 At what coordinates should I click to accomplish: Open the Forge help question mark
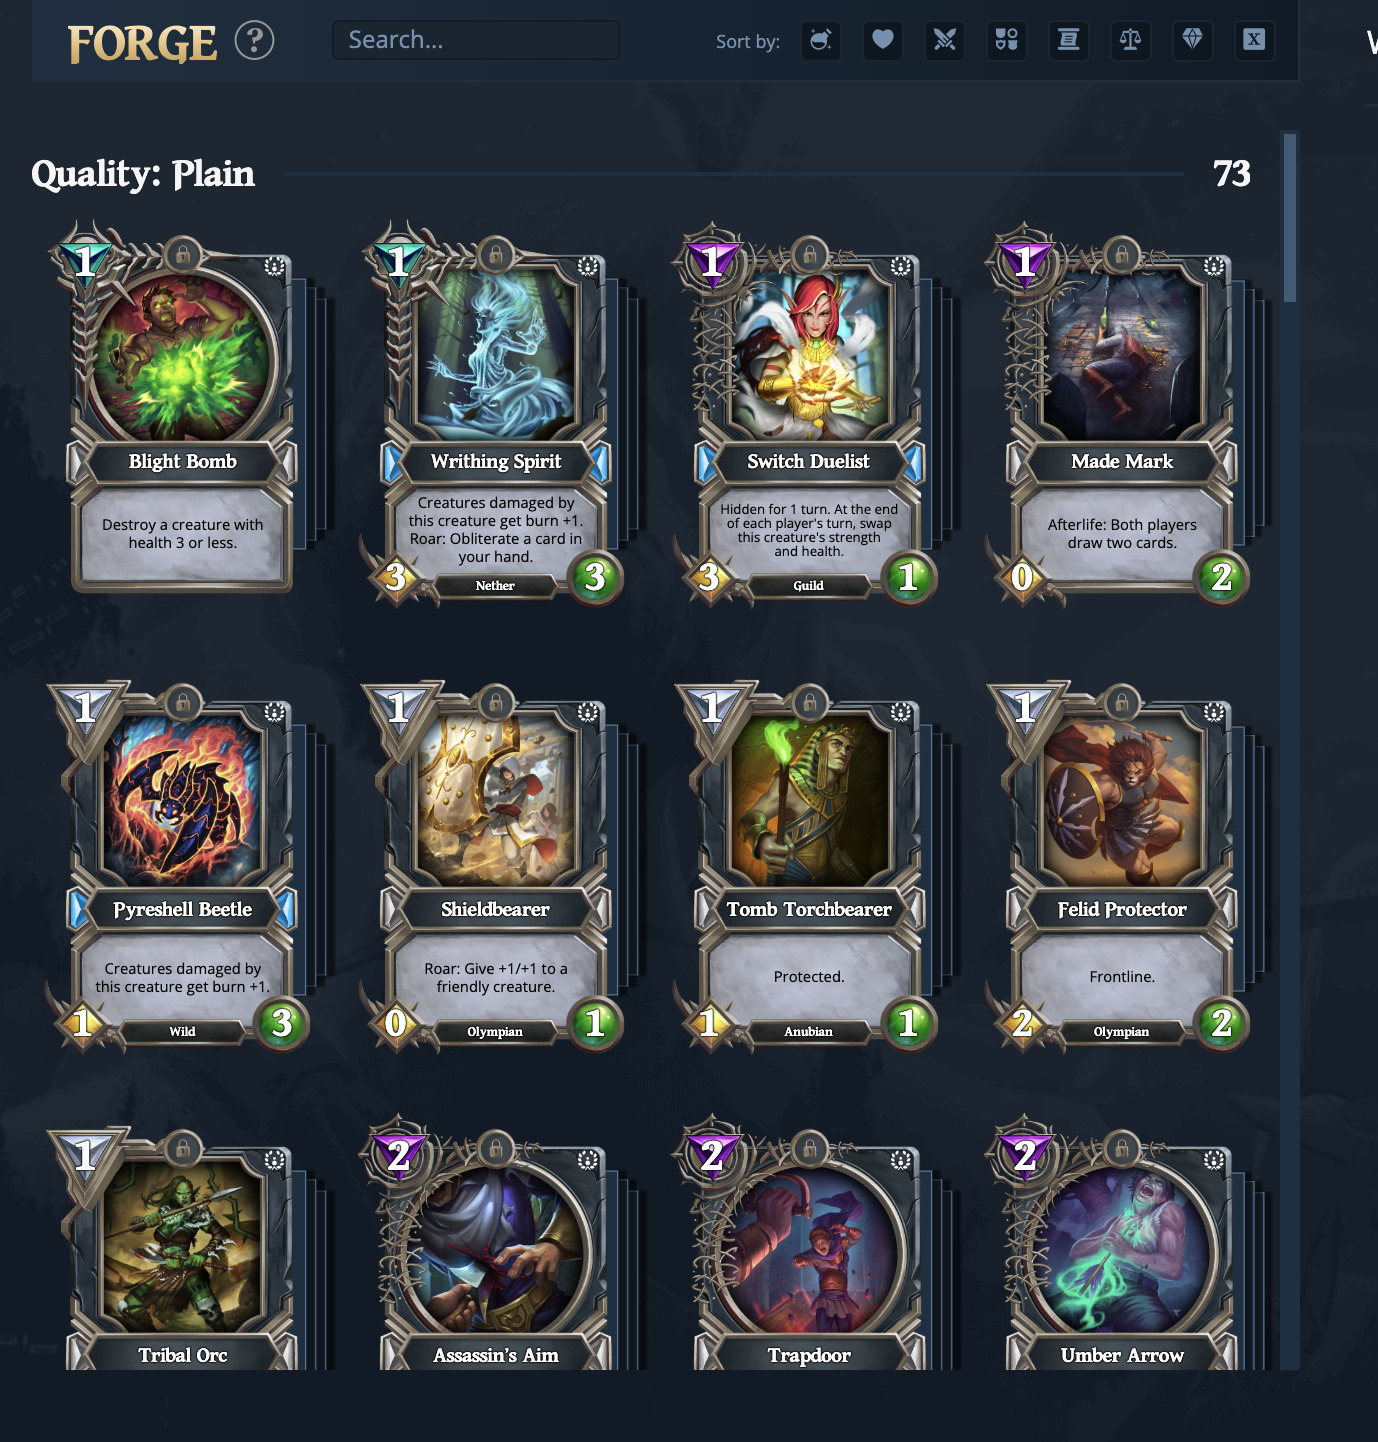pos(254,41)
